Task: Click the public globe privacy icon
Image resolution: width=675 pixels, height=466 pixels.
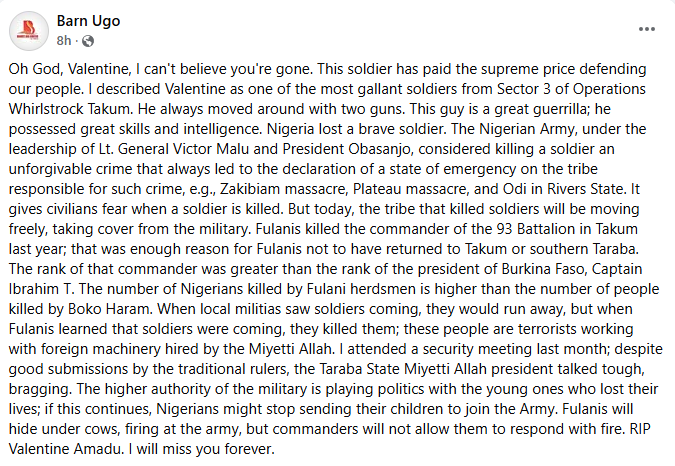Action: (x=88, y=41)
